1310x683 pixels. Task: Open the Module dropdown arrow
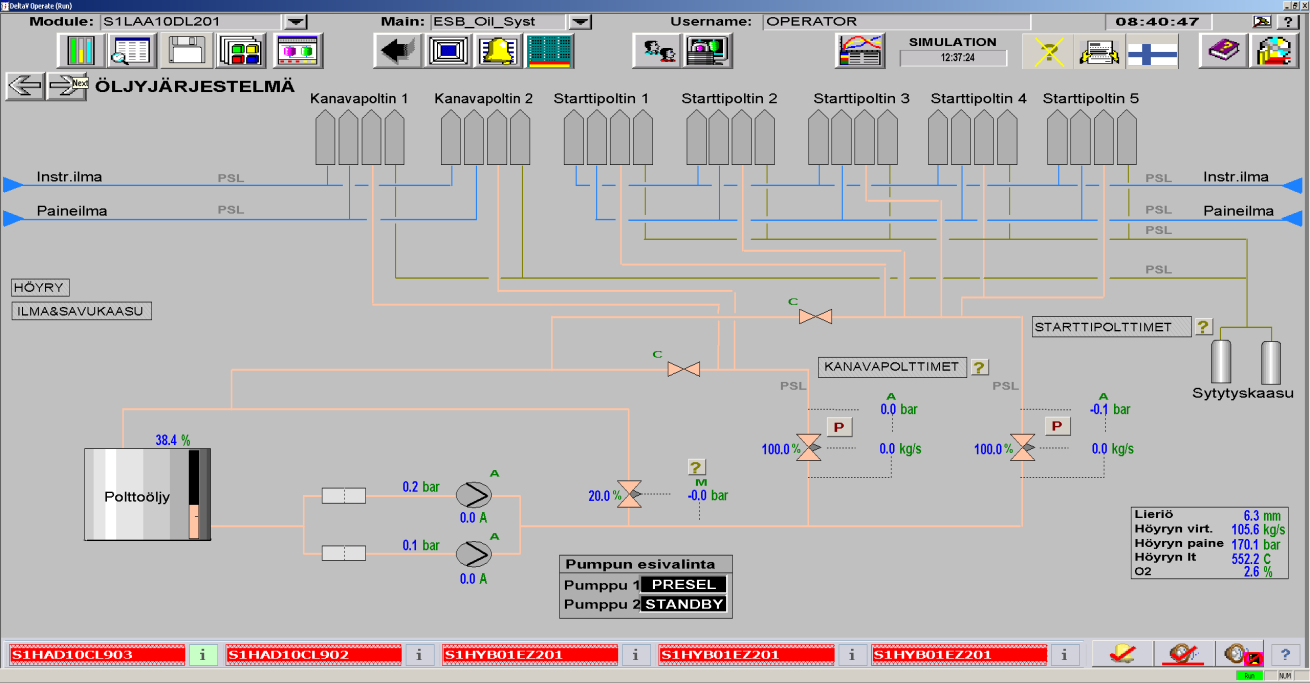click(x=295, y=21)
